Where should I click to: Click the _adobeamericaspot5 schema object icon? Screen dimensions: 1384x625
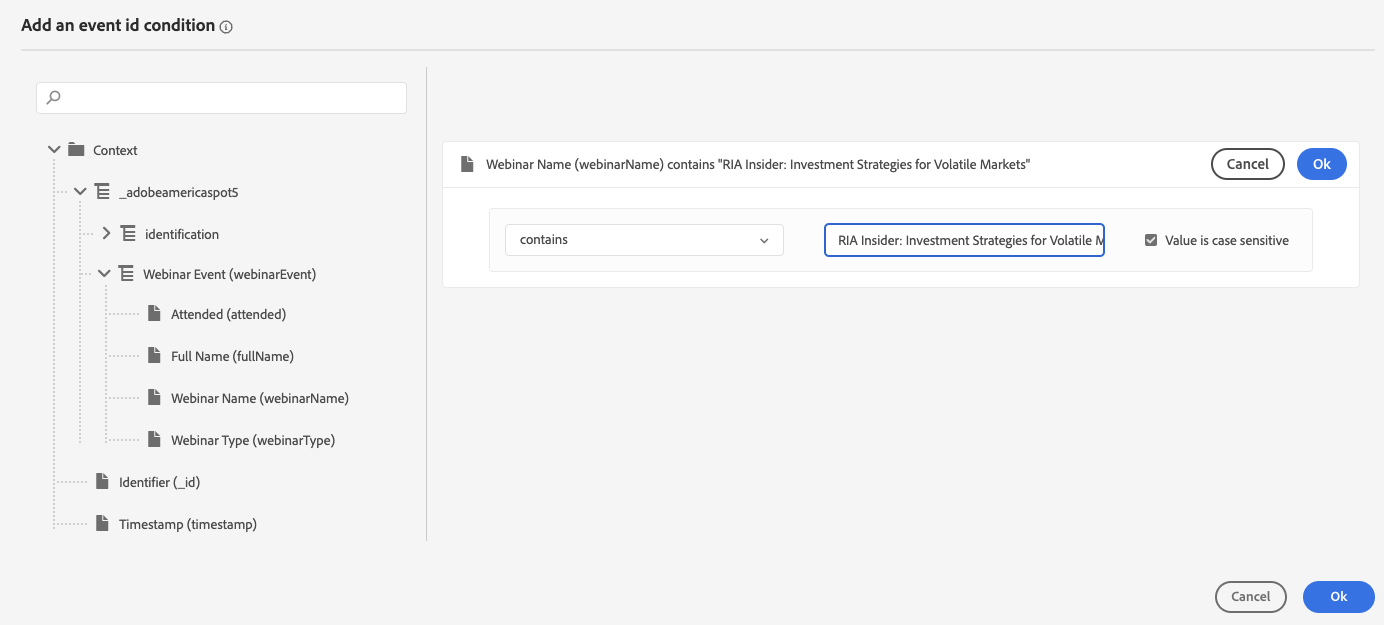(102, 192)
